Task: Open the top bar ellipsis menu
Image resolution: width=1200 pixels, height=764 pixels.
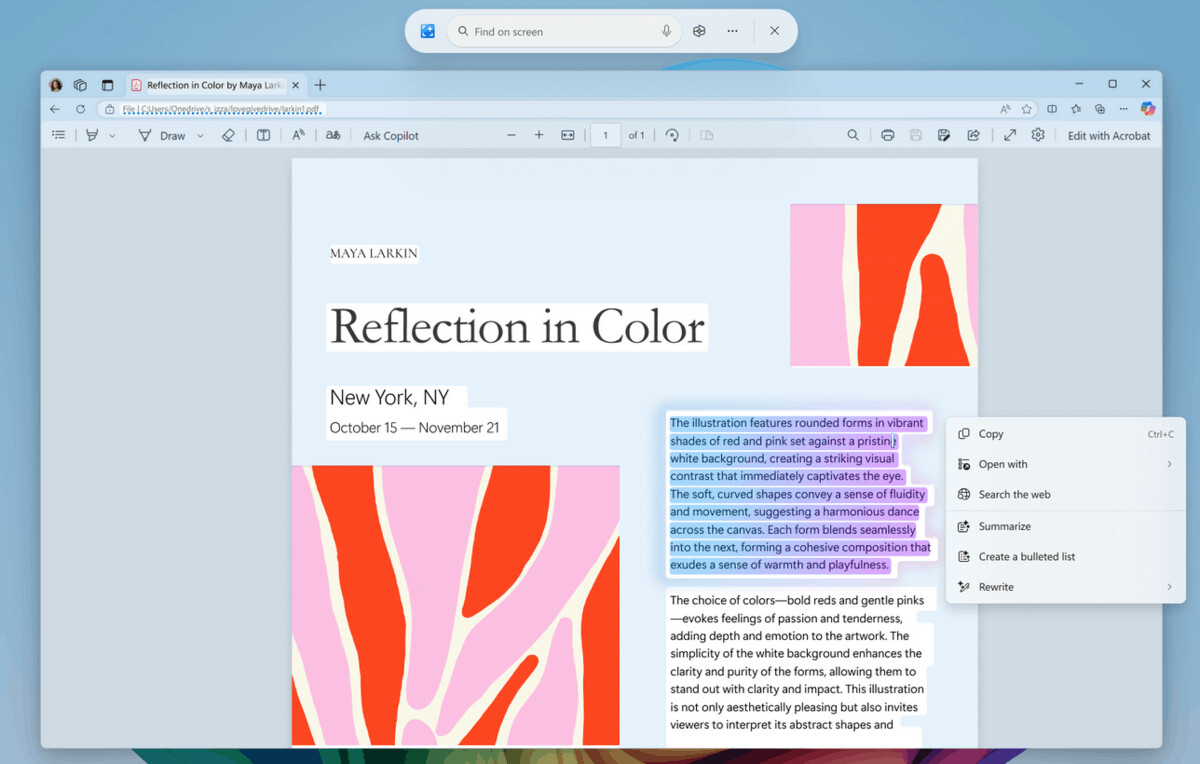Action: 732,31
